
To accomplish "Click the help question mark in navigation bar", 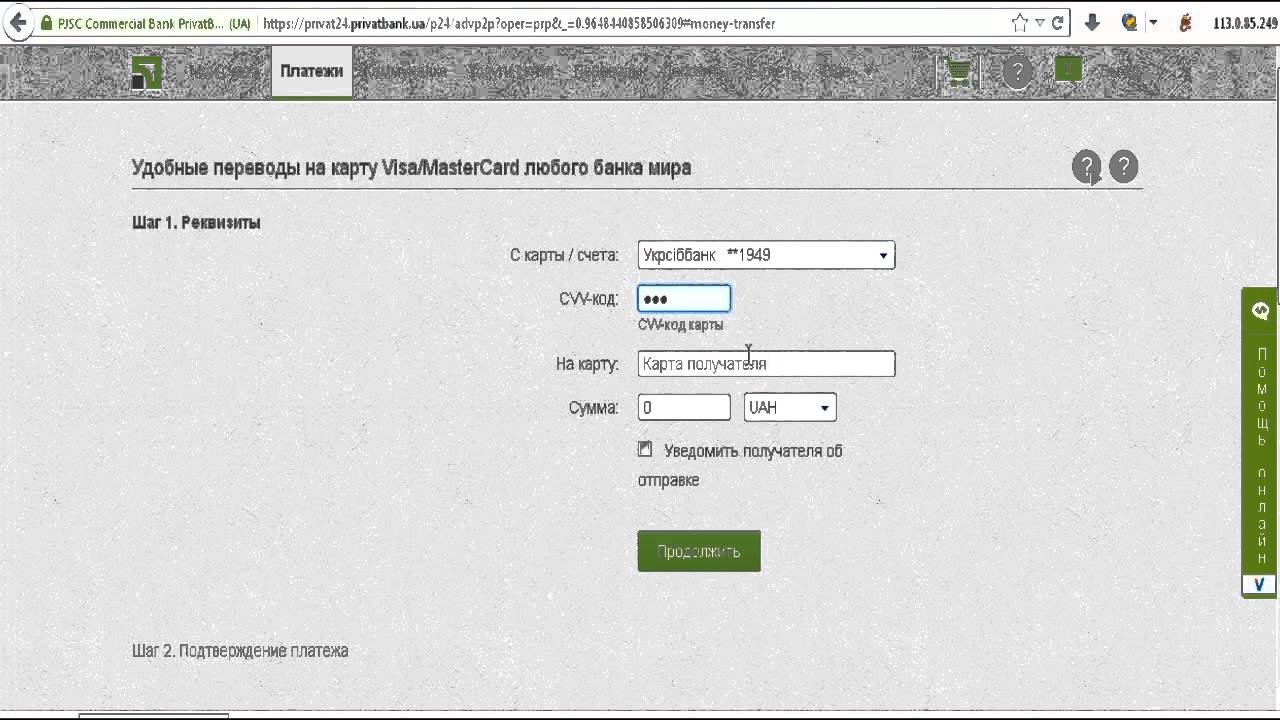I will point(1017,72).
